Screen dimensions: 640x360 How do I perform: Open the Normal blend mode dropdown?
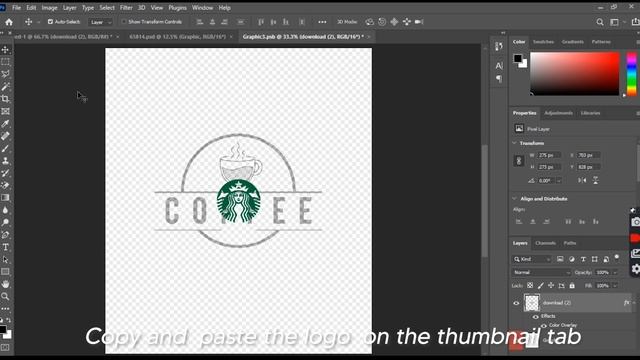point(541,272)
